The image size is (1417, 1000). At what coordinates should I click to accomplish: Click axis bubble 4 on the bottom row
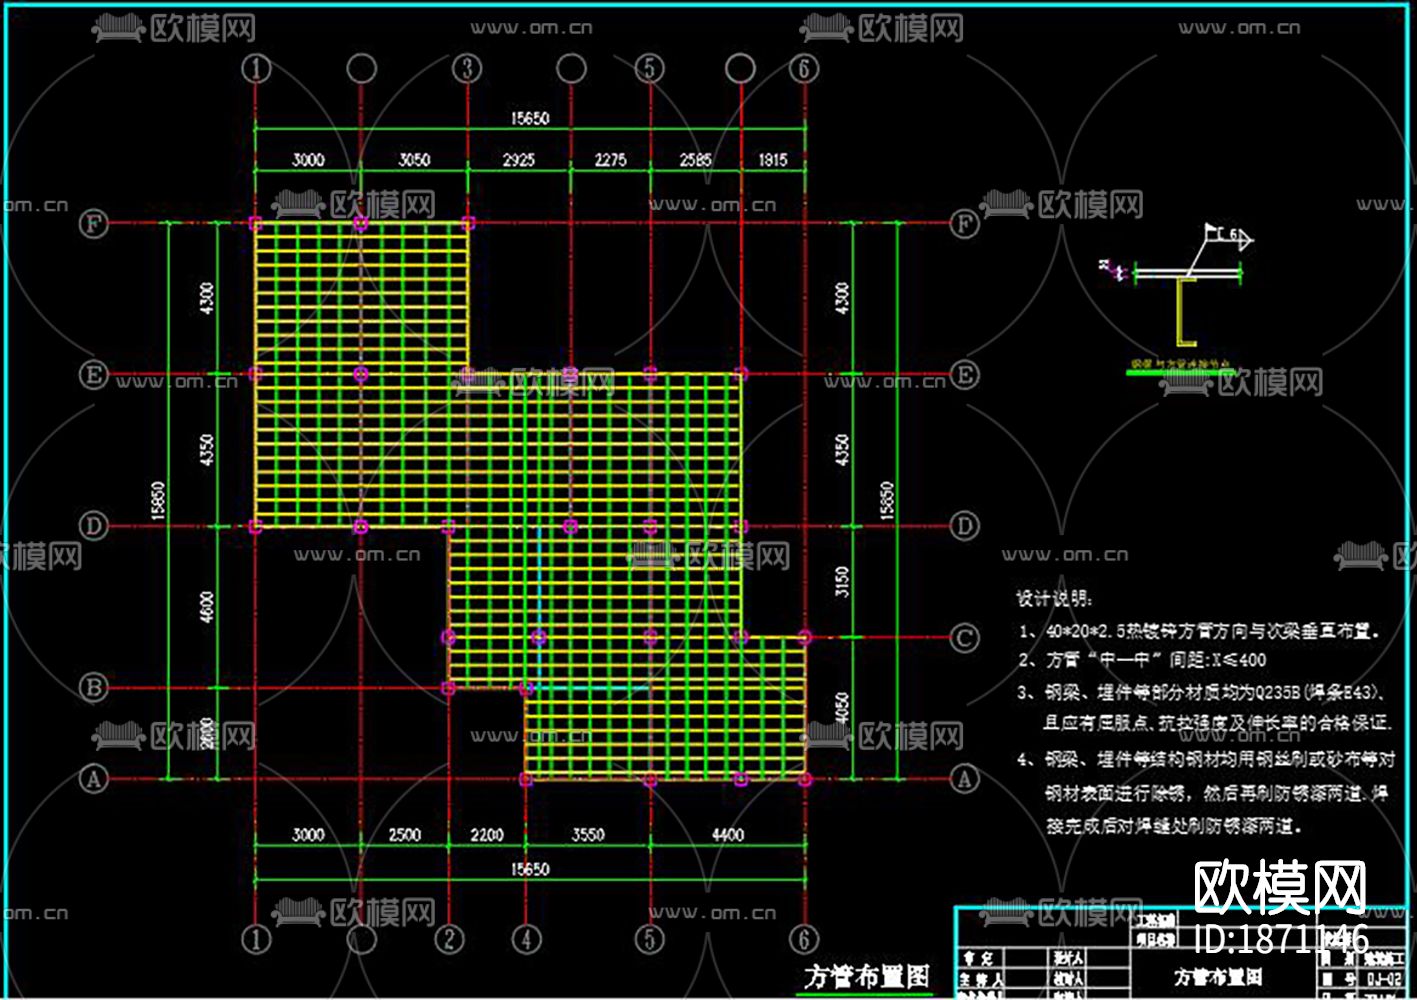526,939
